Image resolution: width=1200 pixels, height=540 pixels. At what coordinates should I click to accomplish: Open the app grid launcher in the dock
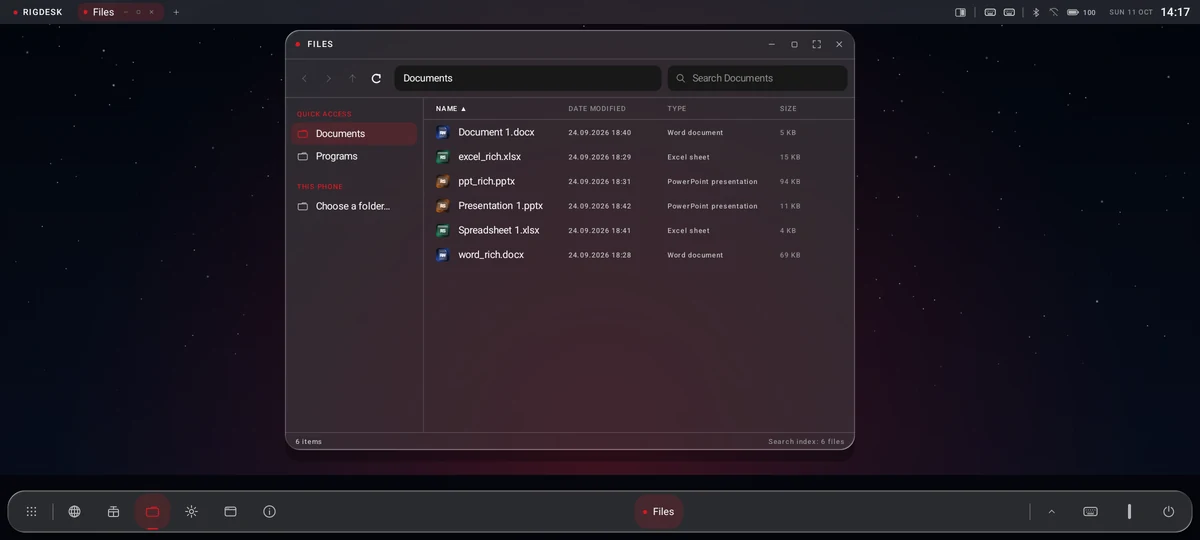tap(31, 511)
